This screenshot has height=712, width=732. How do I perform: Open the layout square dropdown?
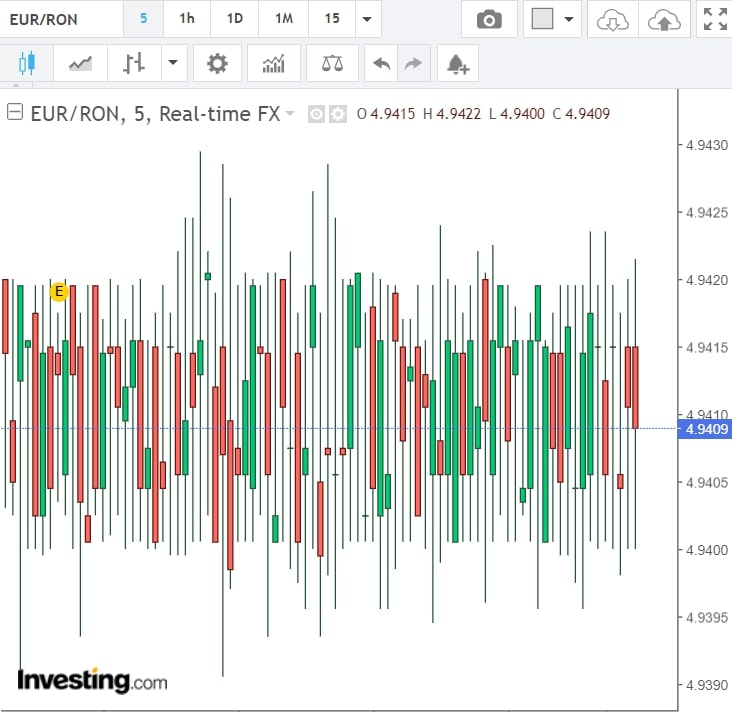click(553, 19)
